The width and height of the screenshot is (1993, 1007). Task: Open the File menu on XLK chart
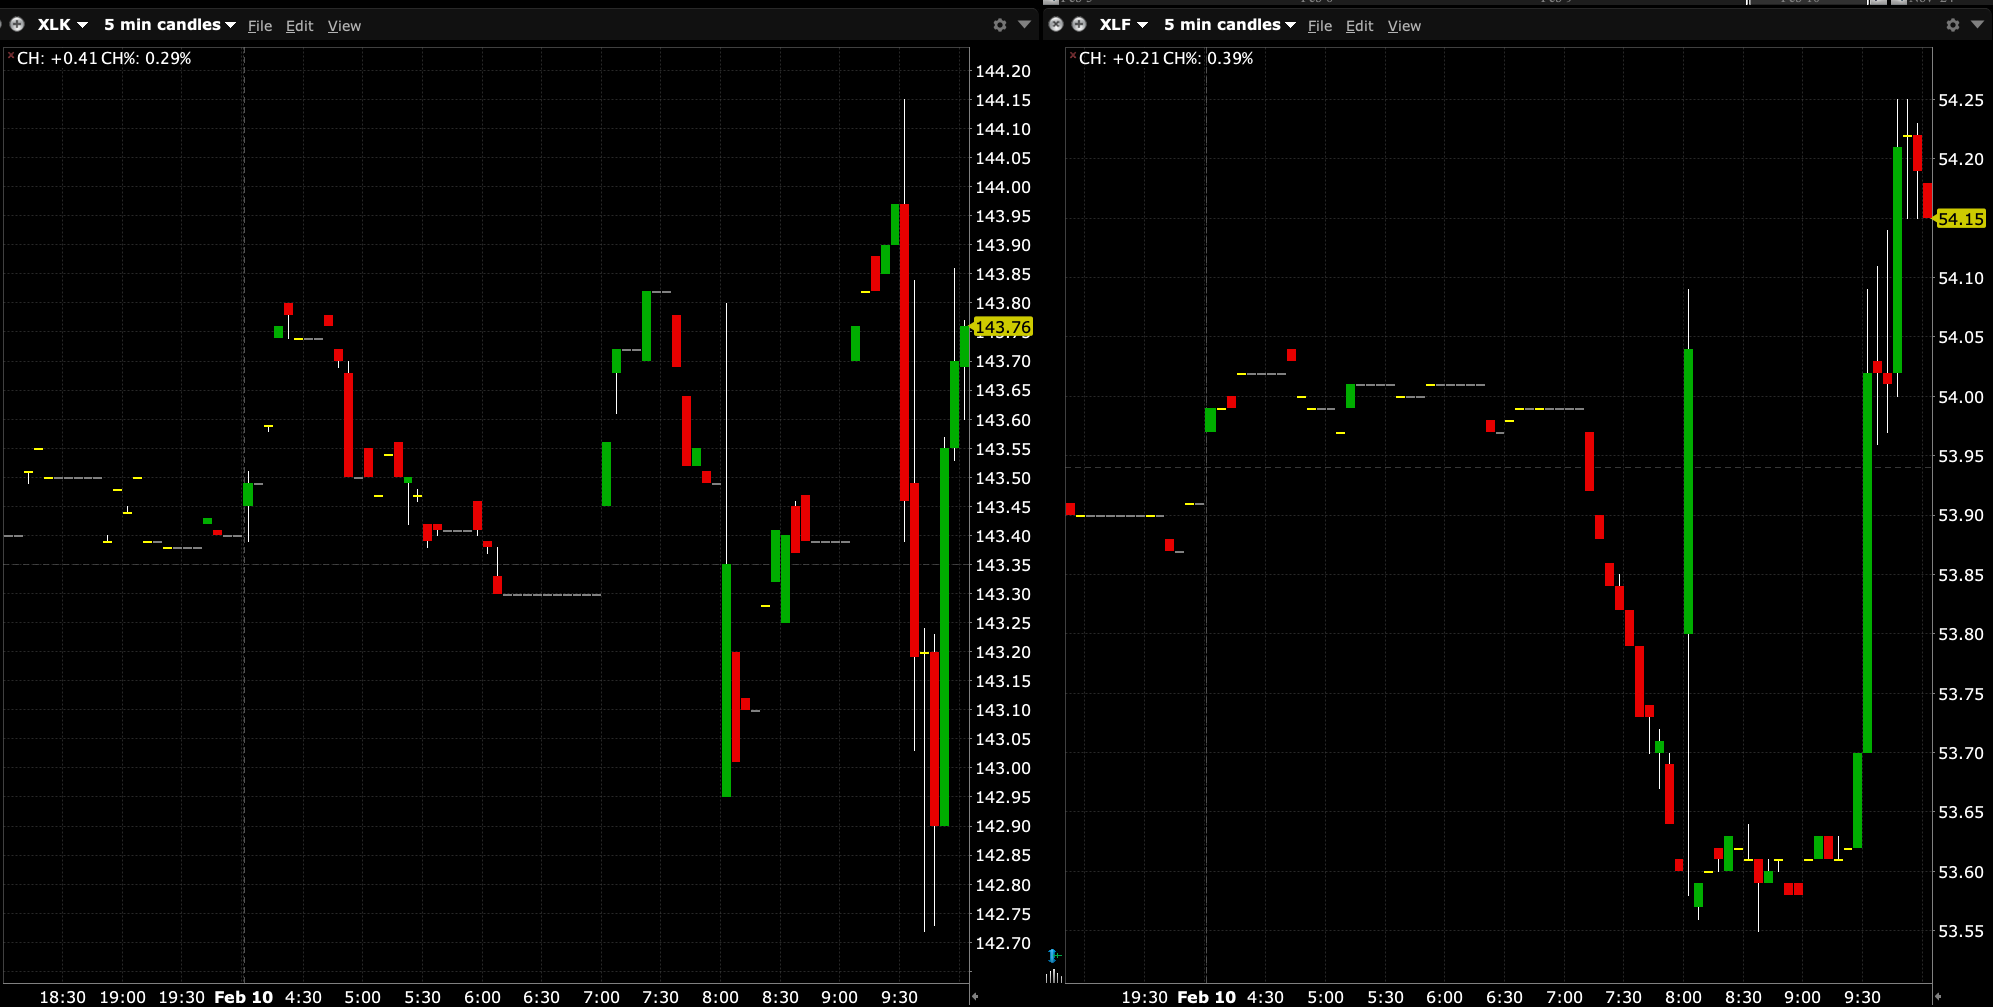tap(260, 26)
